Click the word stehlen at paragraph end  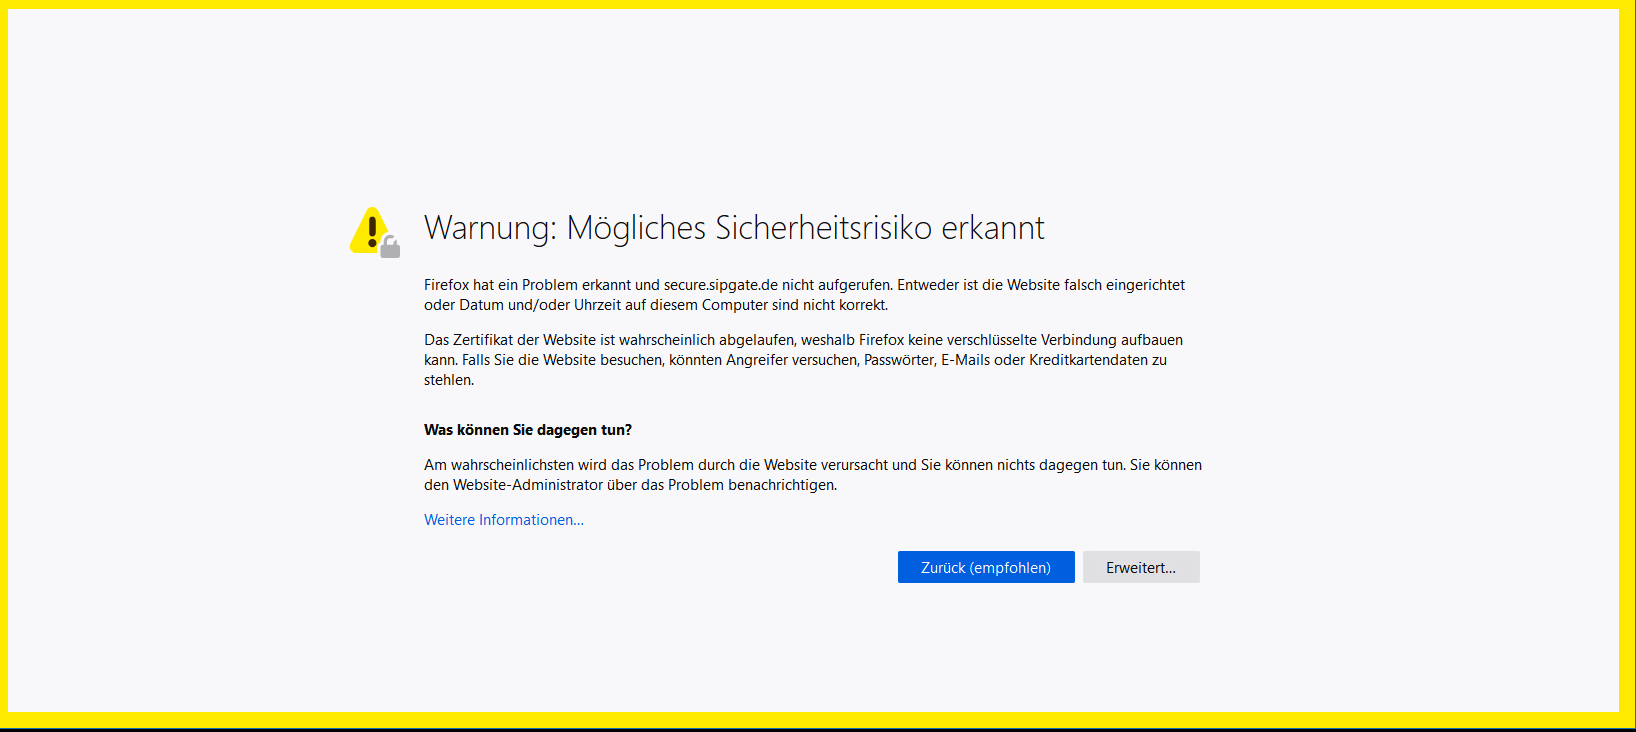447,380
